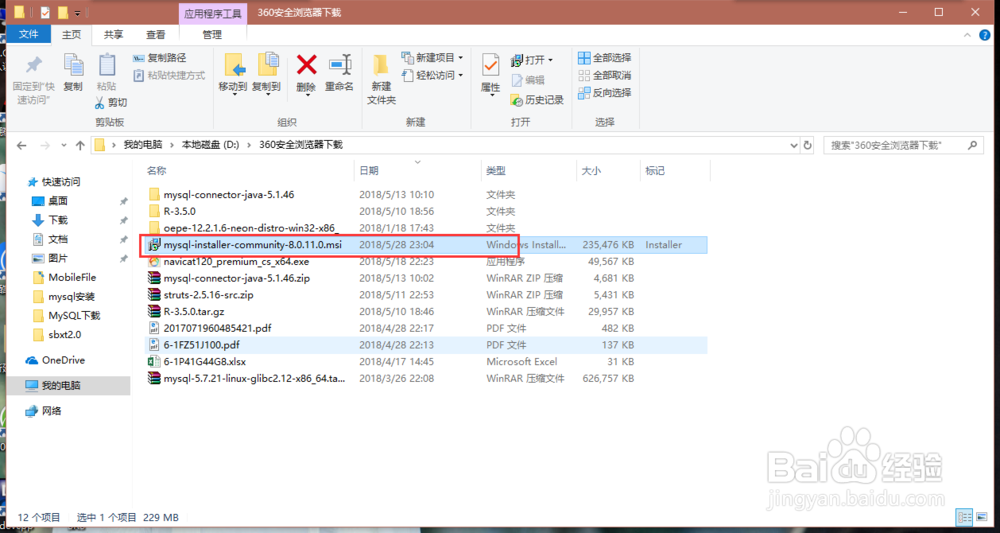The width and height of the screenshot is (1000, 533).
Task: Click the Refresh button beside the address bar
Action: [x=807, y=145]
